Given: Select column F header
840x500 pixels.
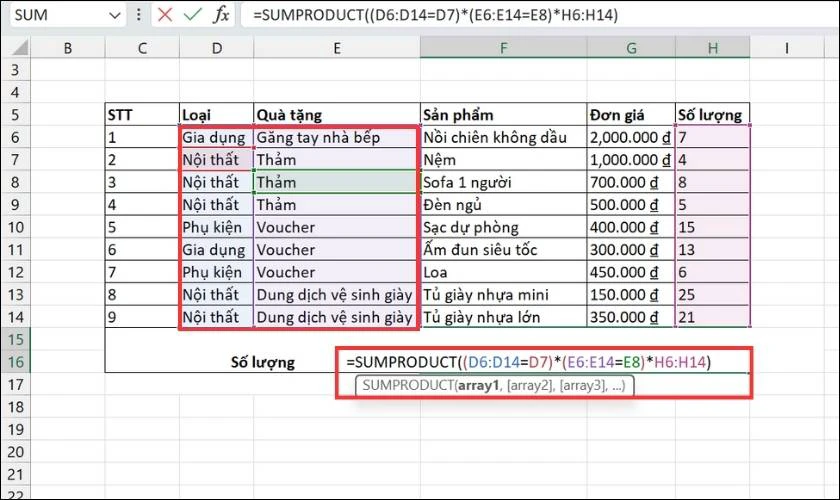Looking at the screenshot, I should (504, 48).
